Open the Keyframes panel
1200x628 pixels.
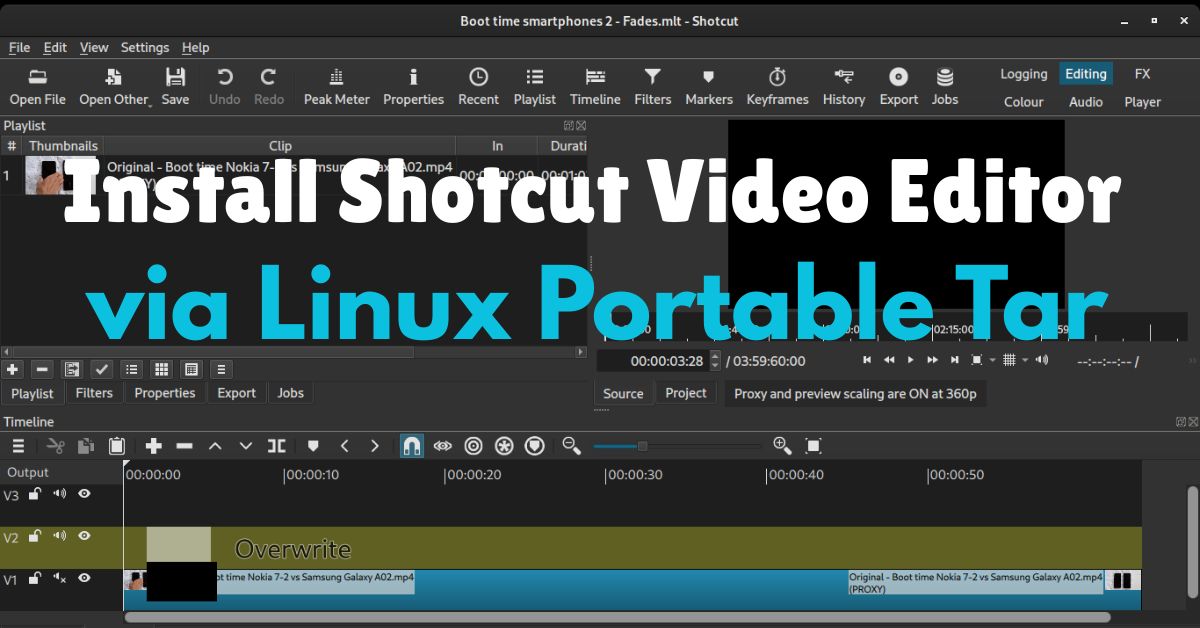(777, 87)
